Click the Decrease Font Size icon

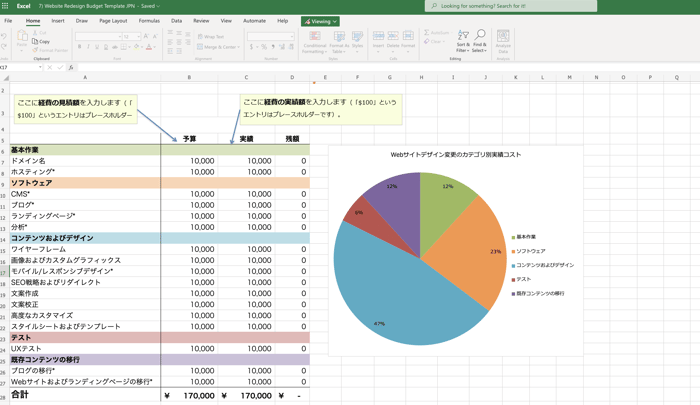coord(155,36)
